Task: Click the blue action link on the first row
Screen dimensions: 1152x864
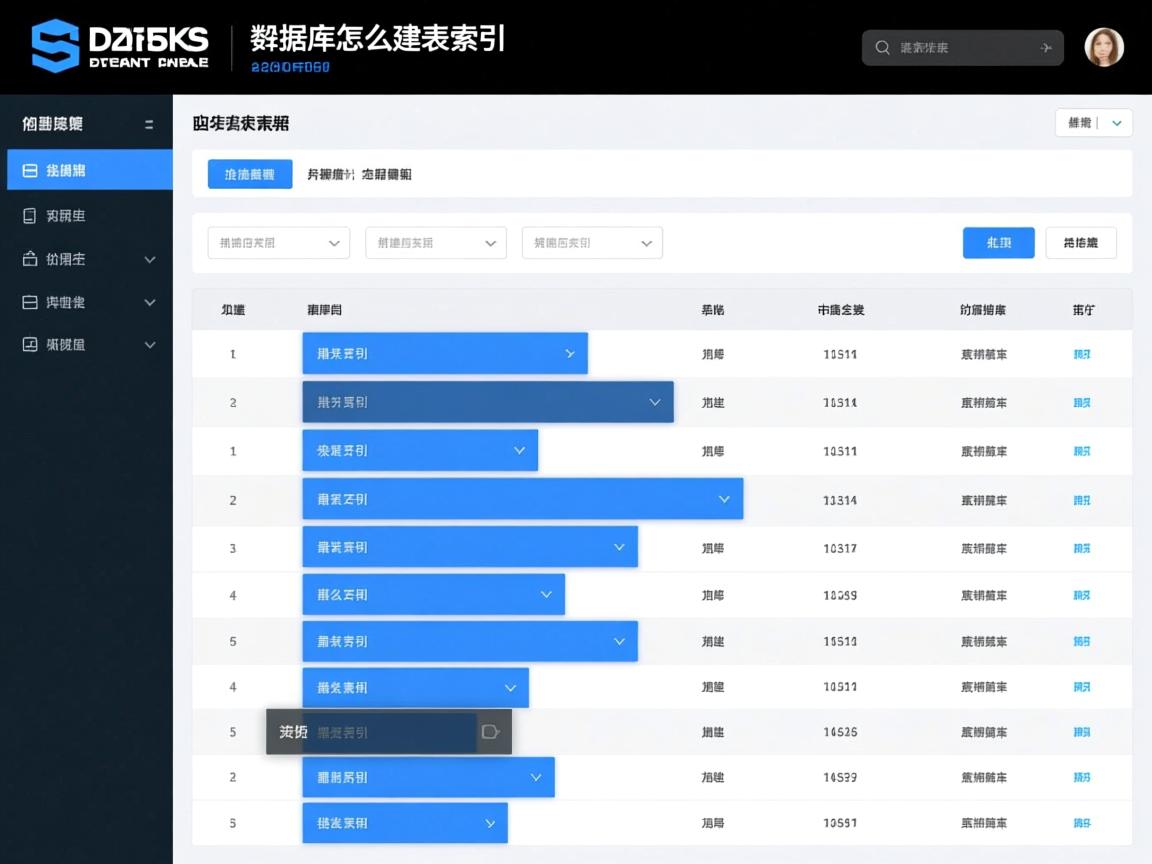Action: coord(1081,353)
